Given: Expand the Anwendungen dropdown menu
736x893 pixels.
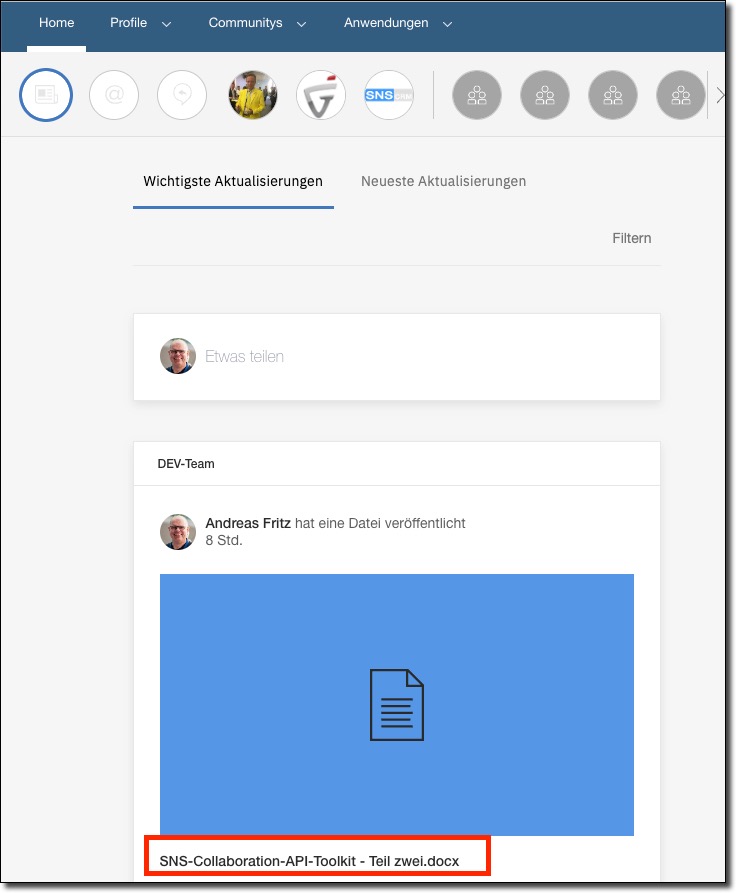Looking at the screenshot, I should pos(397,23).
